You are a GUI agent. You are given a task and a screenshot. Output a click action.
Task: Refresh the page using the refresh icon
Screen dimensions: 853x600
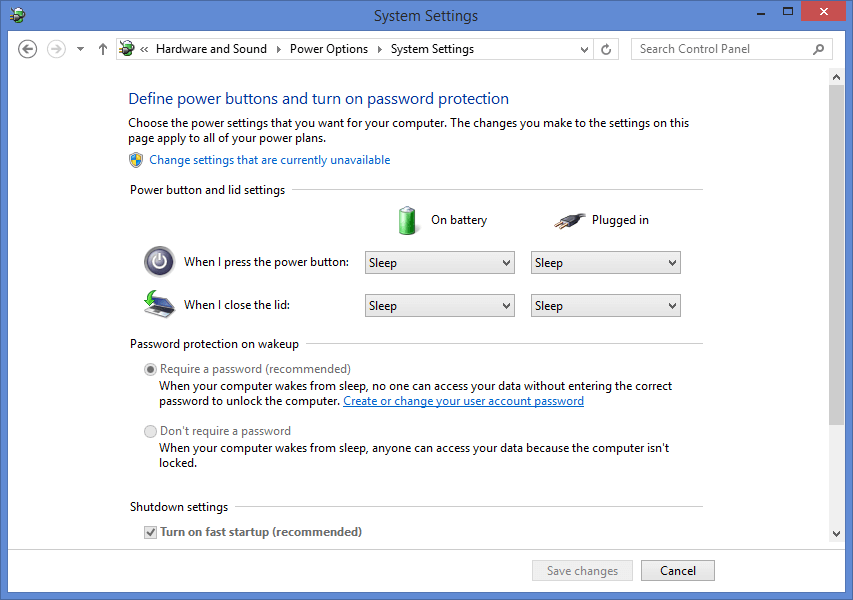point(605,50)
